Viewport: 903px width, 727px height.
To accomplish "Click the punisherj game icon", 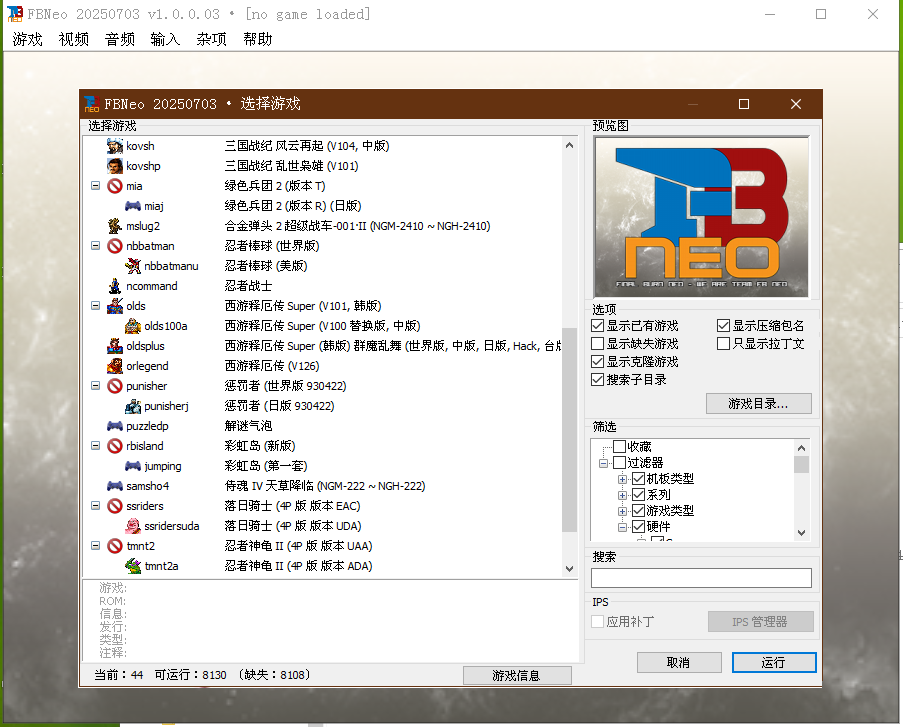I will pyautogui.click(x=133, y=406).
